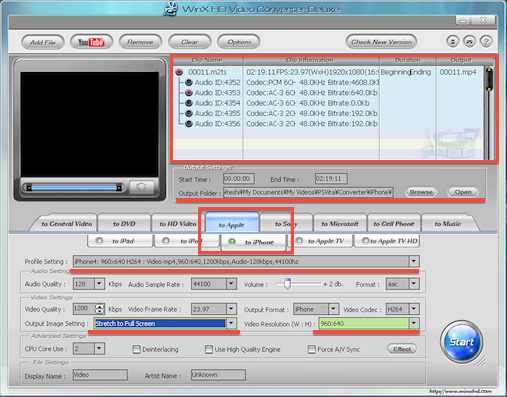Enable Use High Quality Engine checkbox

(209, 349)
